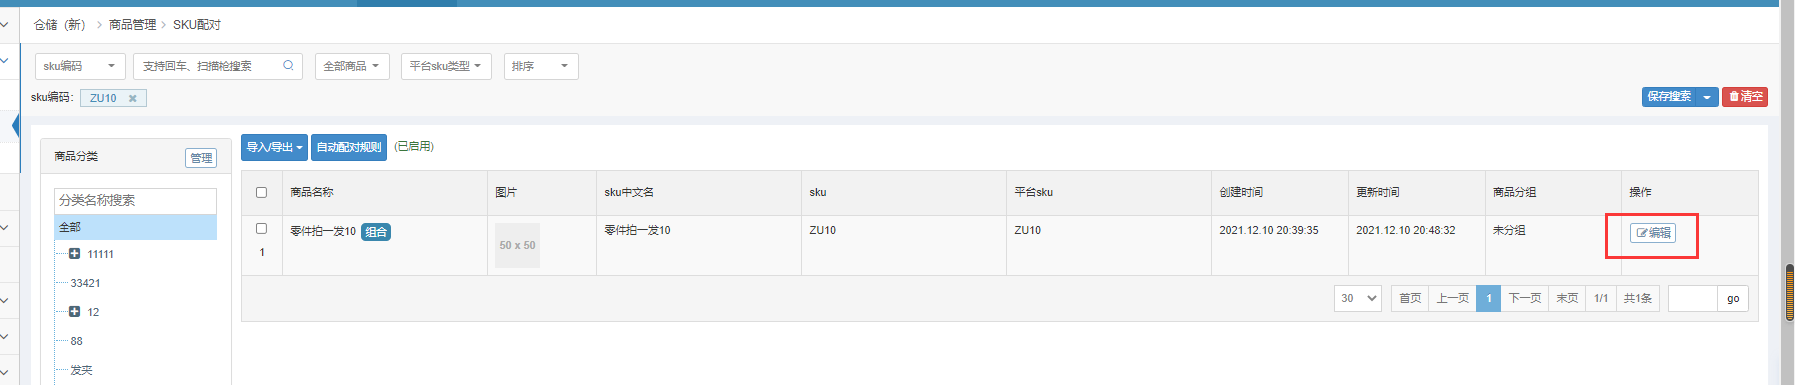This screenshot has height=385, width=1795.
Task: Expand the 11111 category node
Action: click(x=74, y=254)
